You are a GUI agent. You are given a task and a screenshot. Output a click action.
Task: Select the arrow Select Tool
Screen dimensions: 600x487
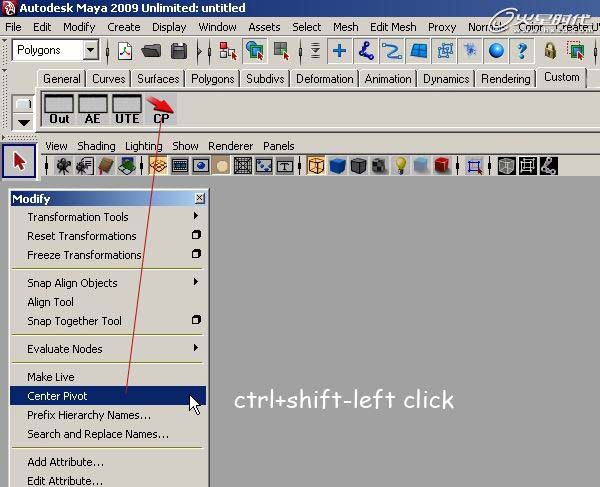click(x=19, y=161)
